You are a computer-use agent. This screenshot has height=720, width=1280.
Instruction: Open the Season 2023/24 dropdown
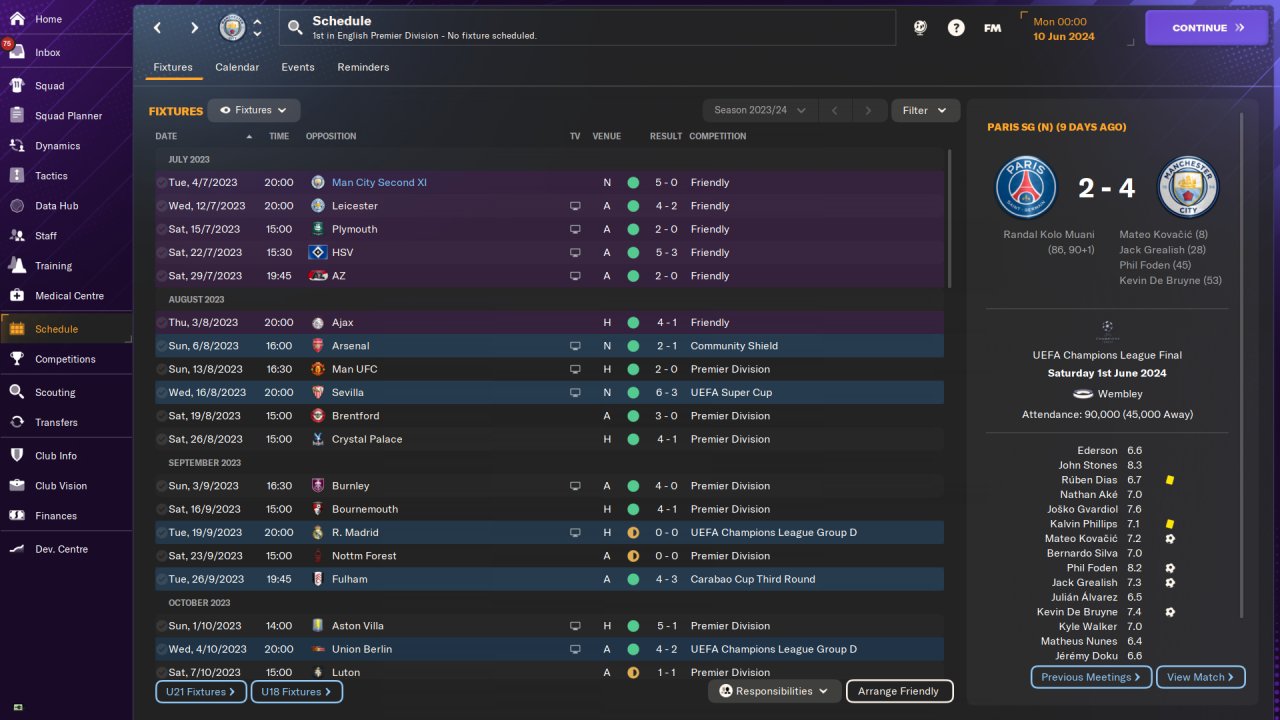[760, 111]
